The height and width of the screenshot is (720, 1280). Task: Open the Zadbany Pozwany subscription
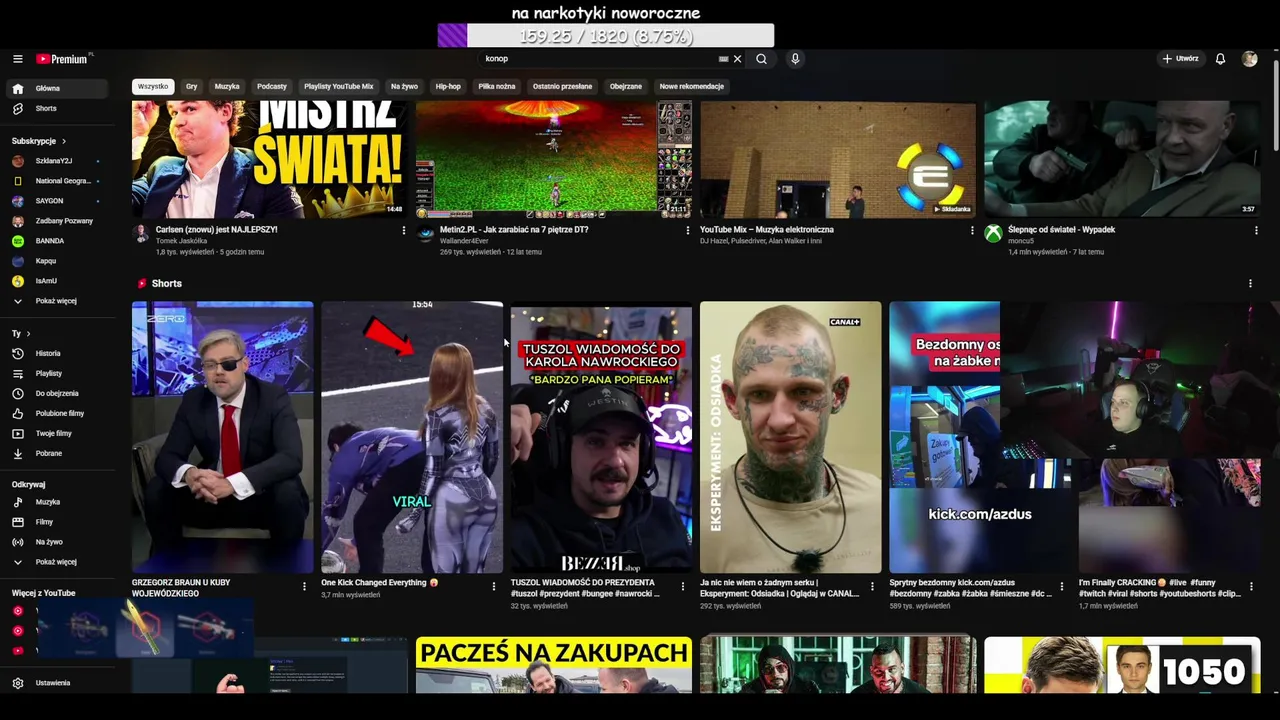coord(57,221)
